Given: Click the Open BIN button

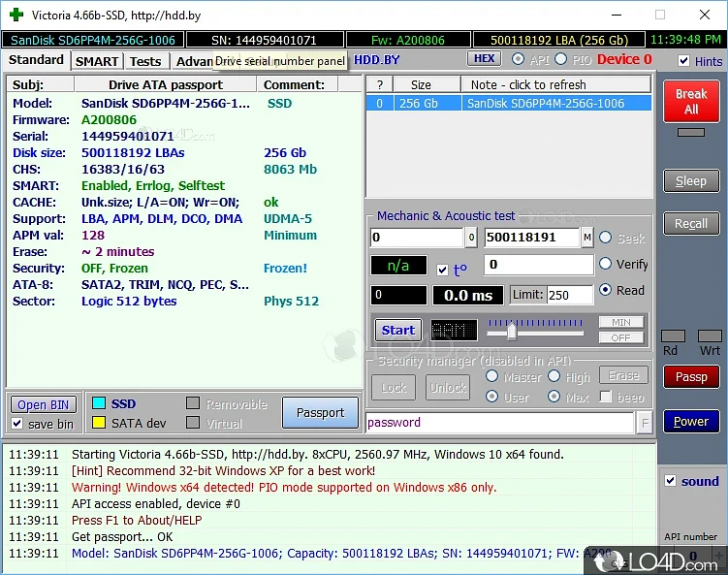Looking at the screenshot, I should click(x=43, y=405).
